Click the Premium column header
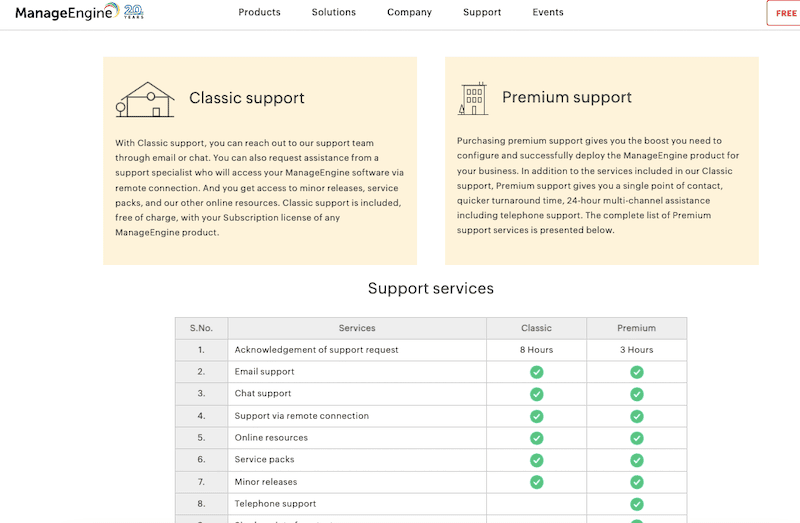The height and width of the screenshot is (523, 800). [636, 328]
